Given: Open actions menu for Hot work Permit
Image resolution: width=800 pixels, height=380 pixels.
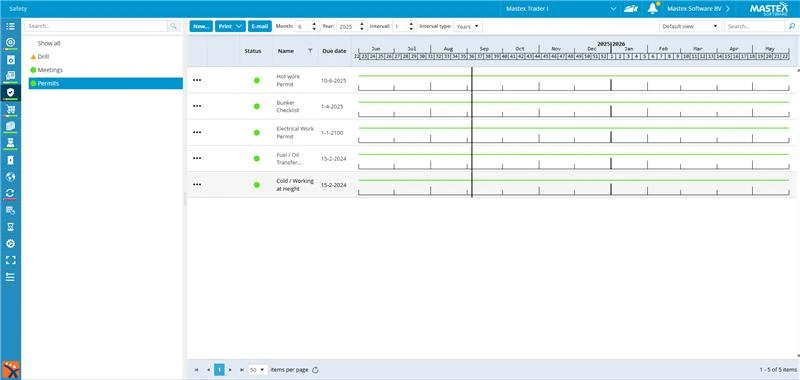Looking at the screenshot, I should (x=197, y=80).
